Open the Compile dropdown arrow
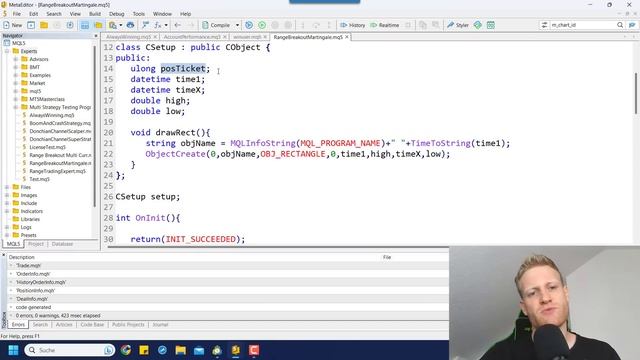 [x=237, y=25]
